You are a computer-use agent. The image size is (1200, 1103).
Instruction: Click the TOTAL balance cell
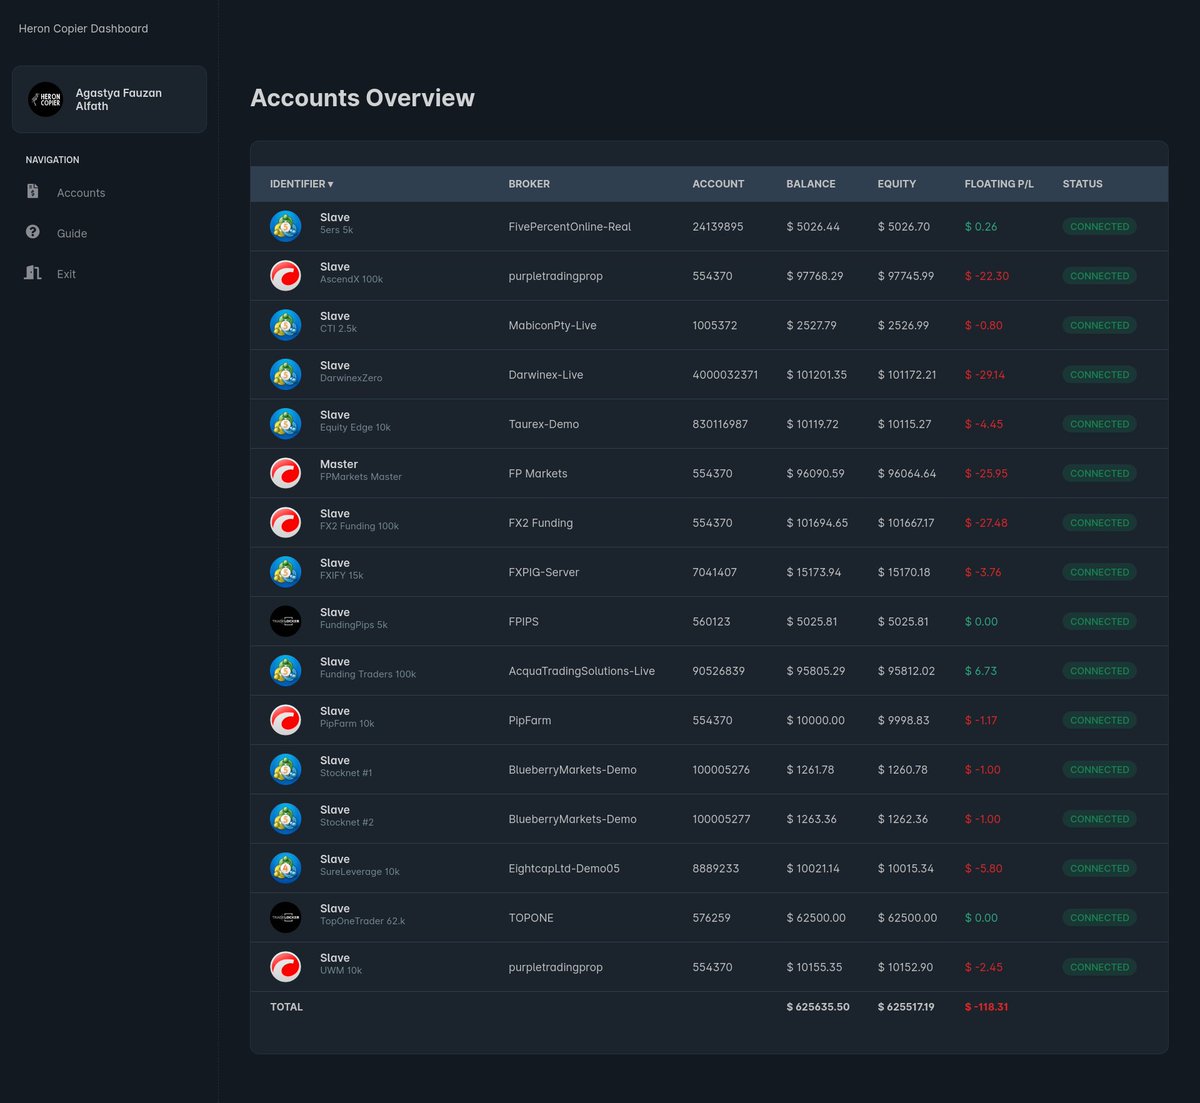[818, 1006]
